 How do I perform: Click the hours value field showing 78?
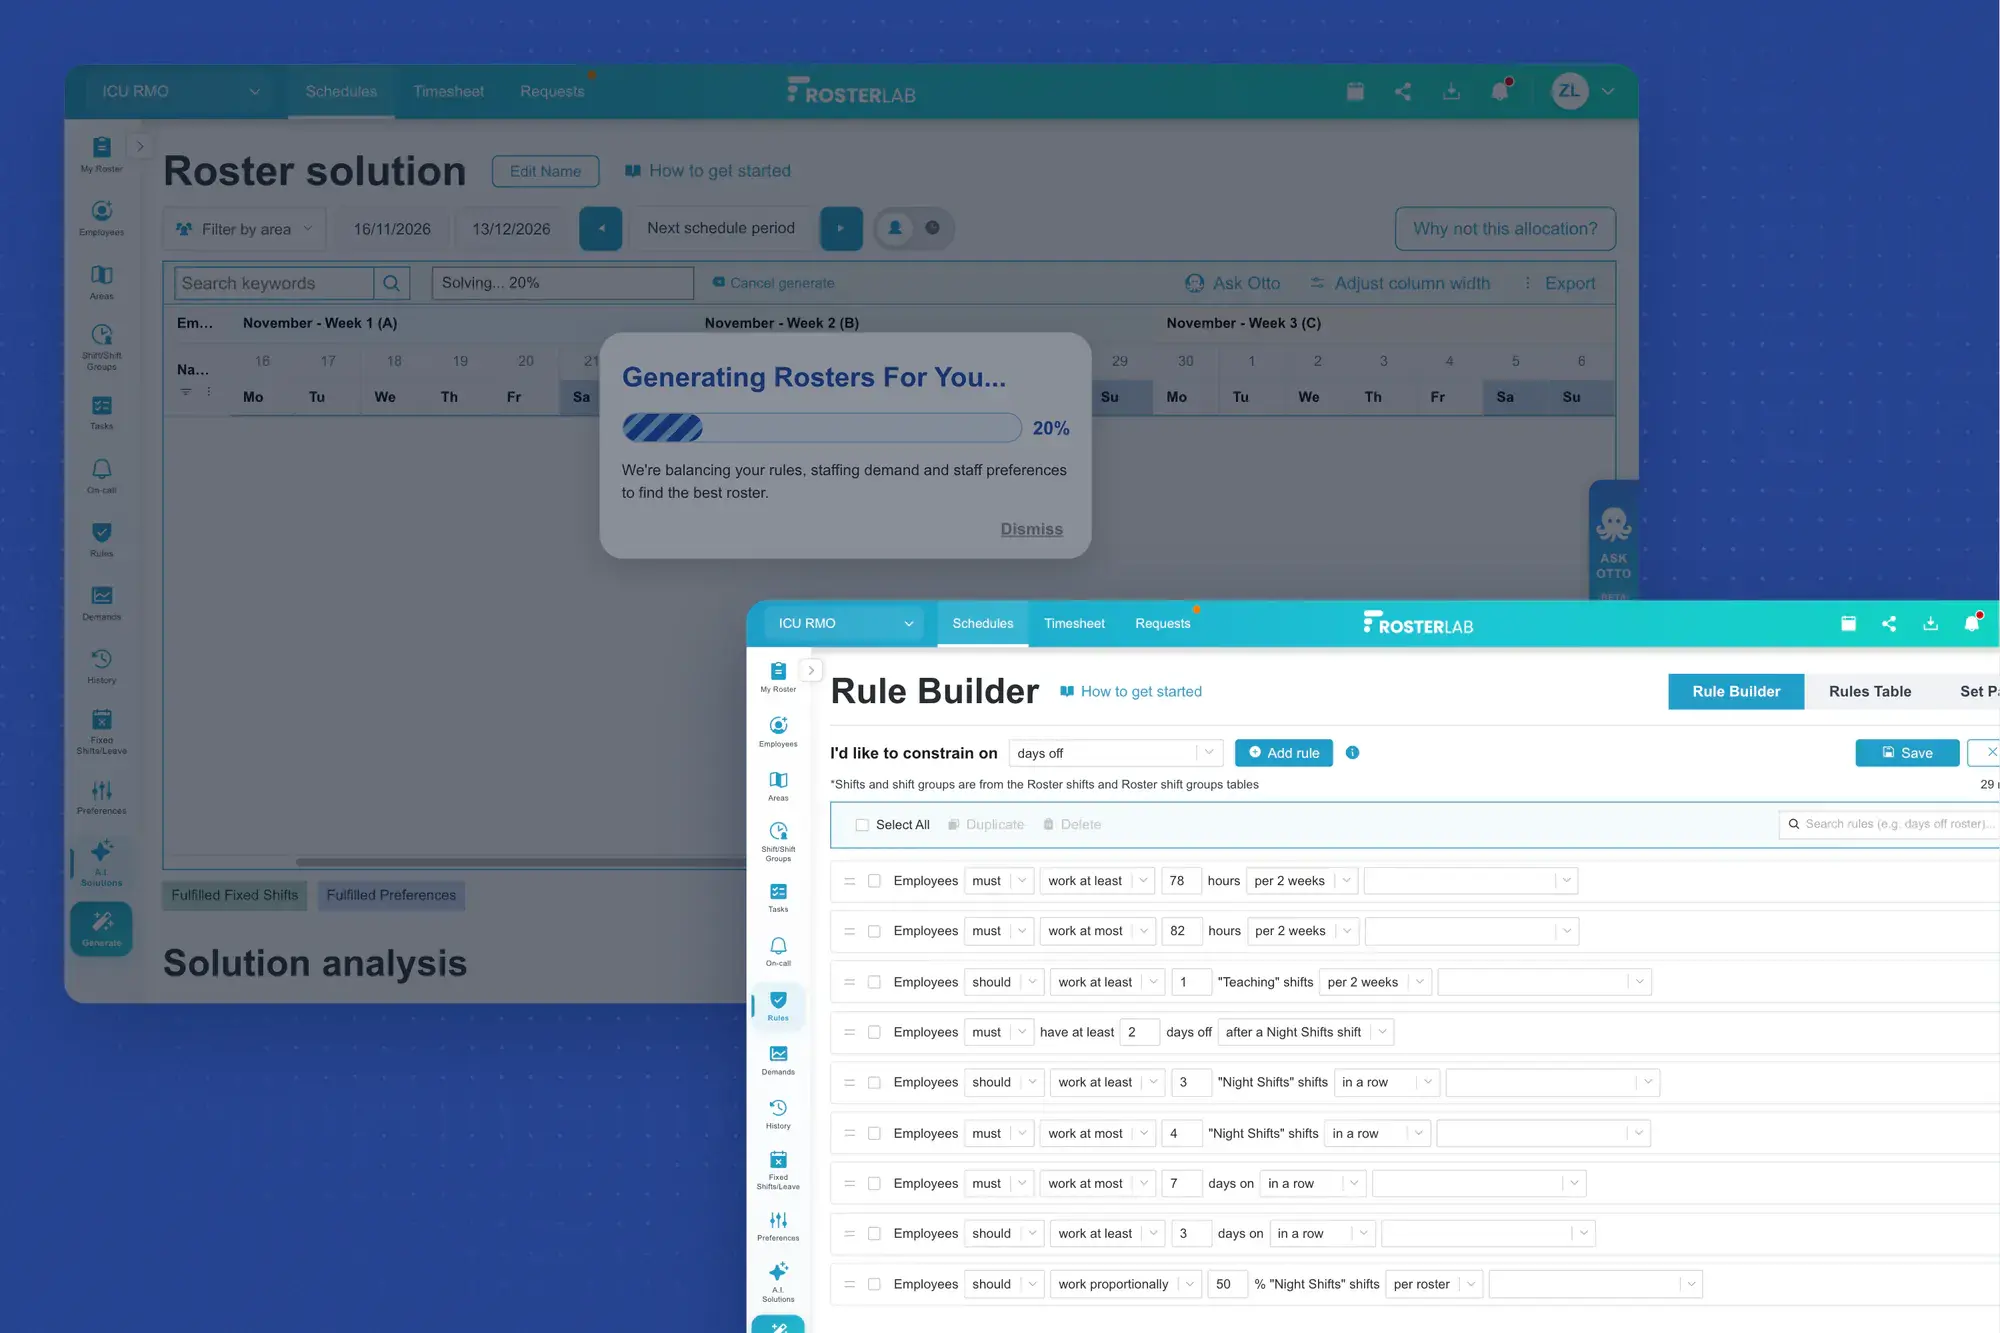1181,881
